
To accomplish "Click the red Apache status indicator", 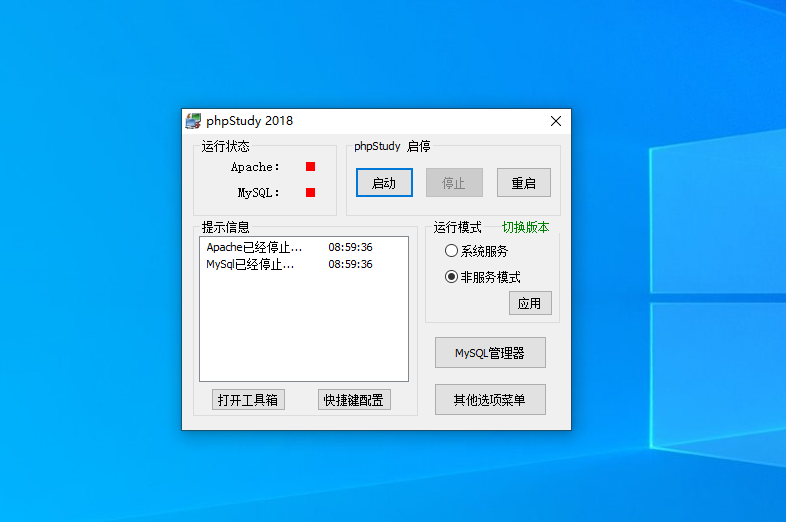I will point(310,166).
